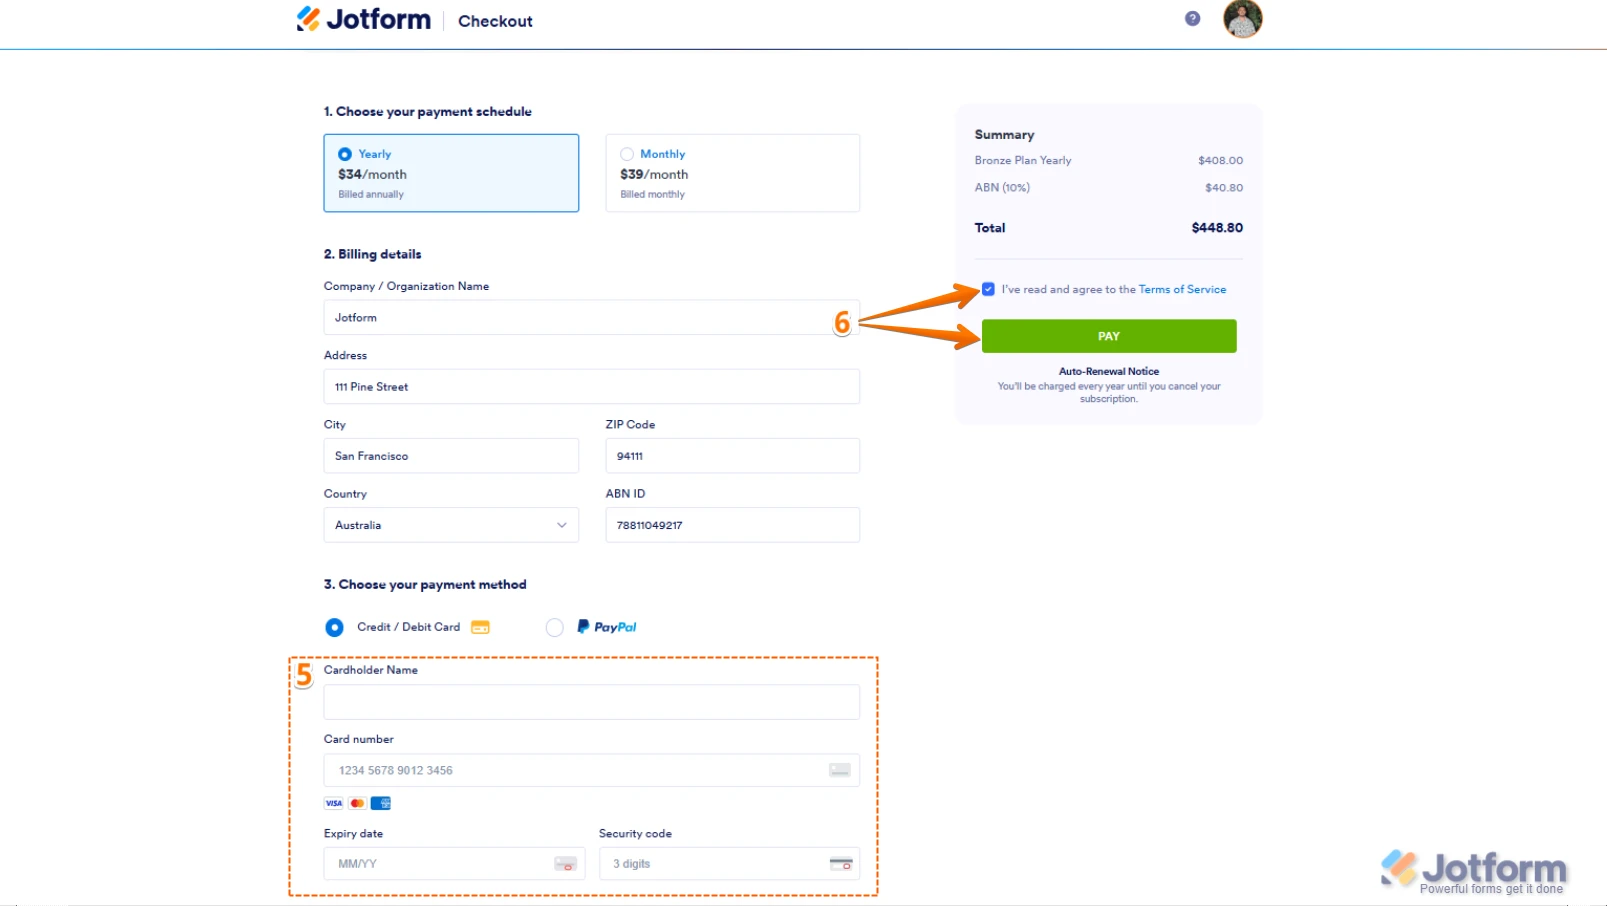The width and height of the screenshot is (1607, 906).
Task: Open the Terms of Service link
Action: click(1182, 289)
